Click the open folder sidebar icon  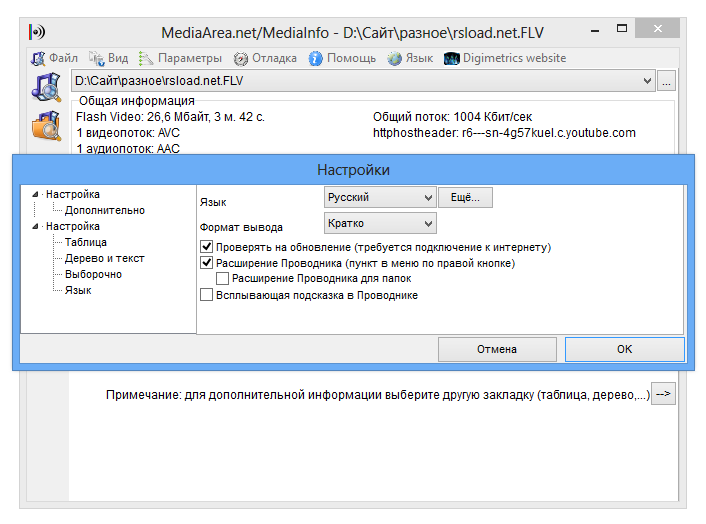click(x=46, y=126)
